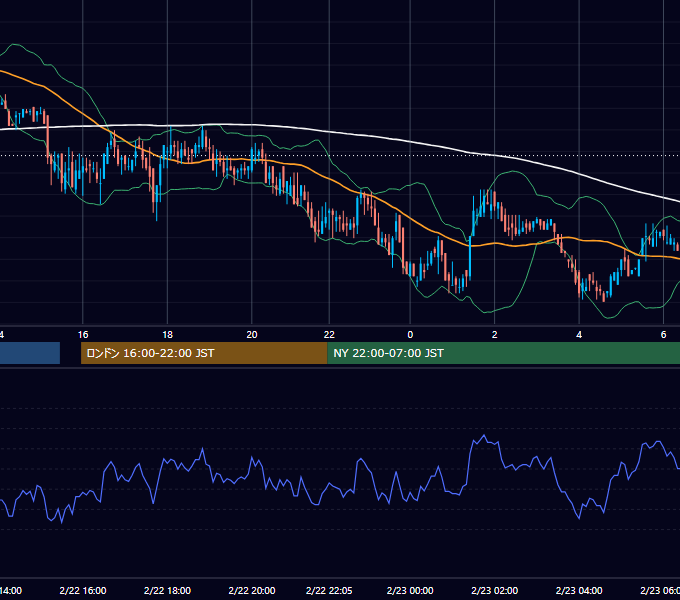Click the 2/23 02:00 time label
This screenshot has width=680, height=600.
[494, 590]
